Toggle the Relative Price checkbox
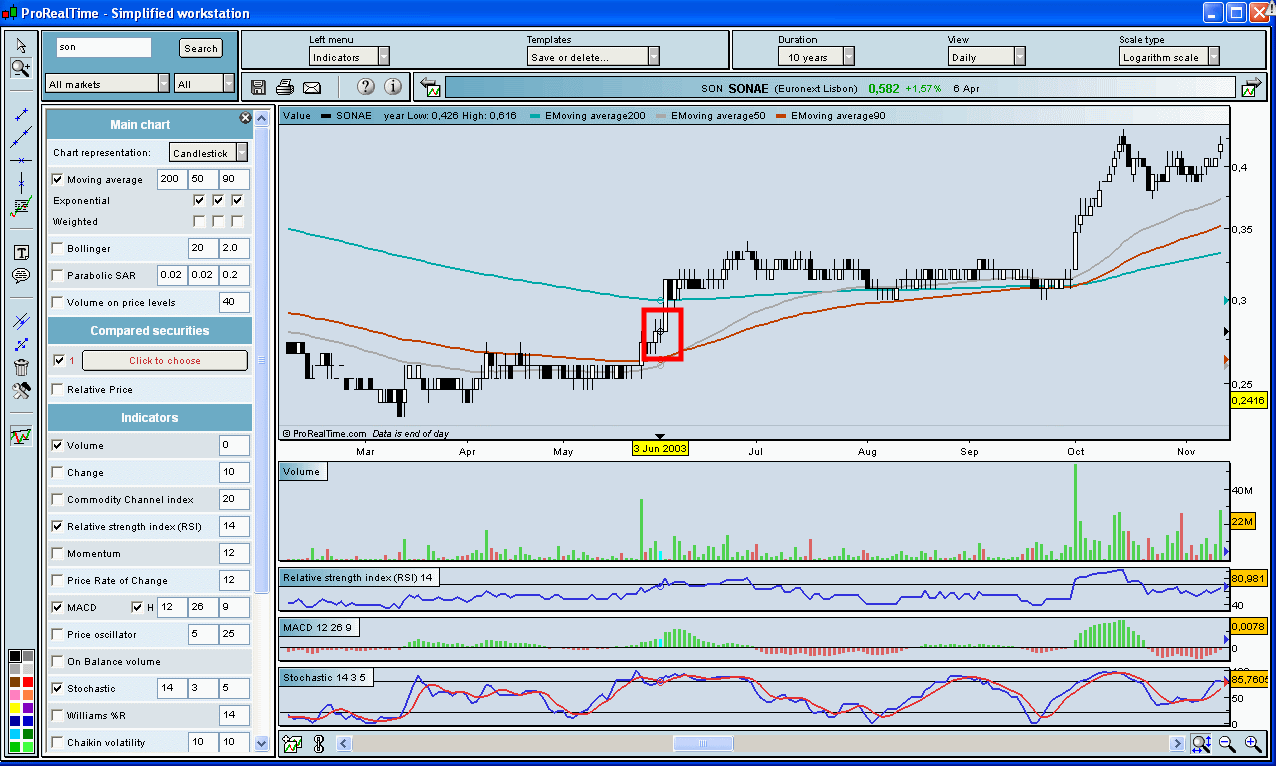This screenshot has height=766, width=1276. [x=58, y=389]
